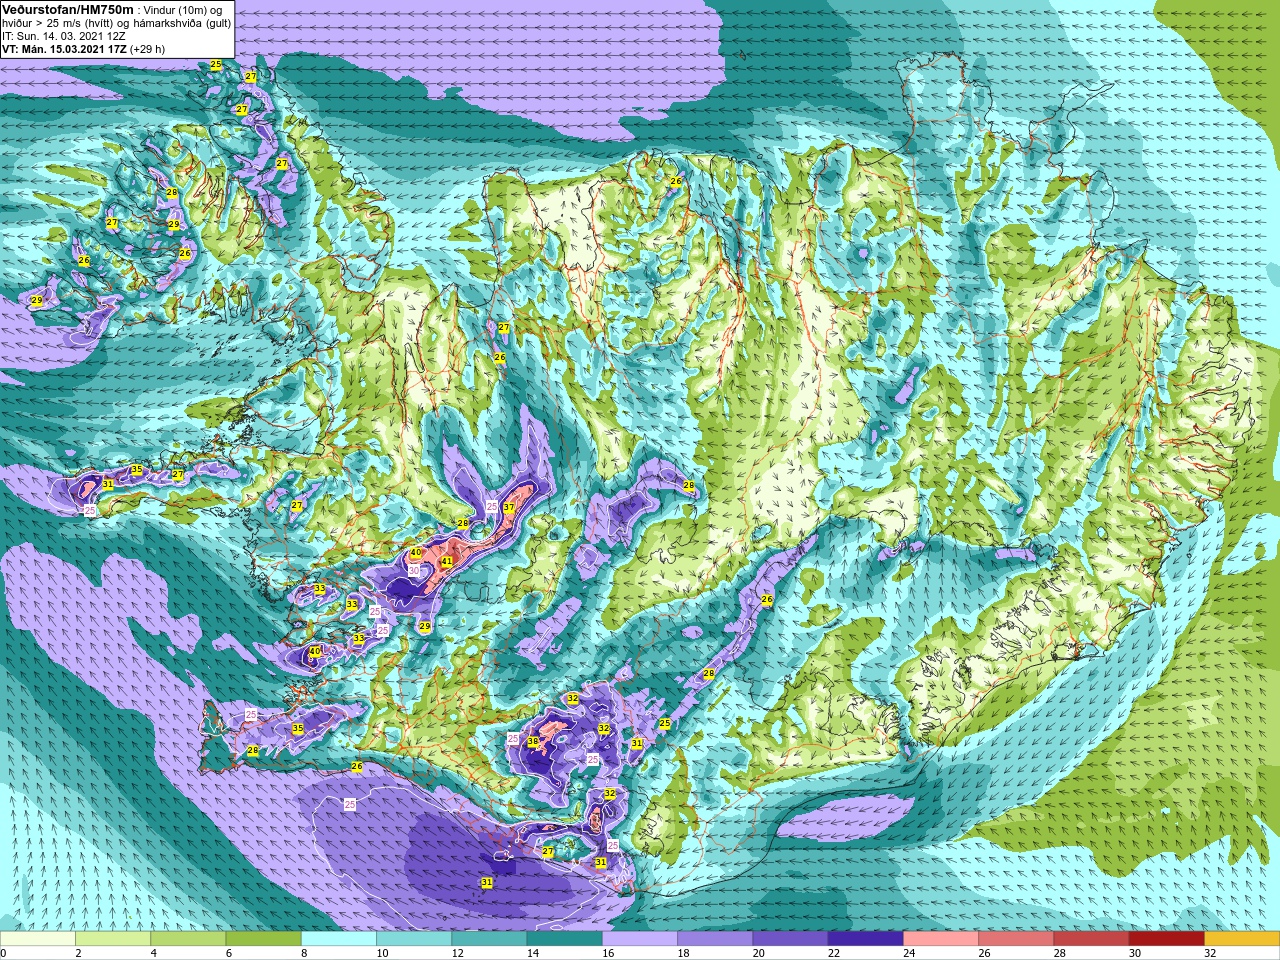This screenshot has width=1280, height=960.
Task: Pick the green 4–6 m/s legend swatch
Action: [188, 939]
